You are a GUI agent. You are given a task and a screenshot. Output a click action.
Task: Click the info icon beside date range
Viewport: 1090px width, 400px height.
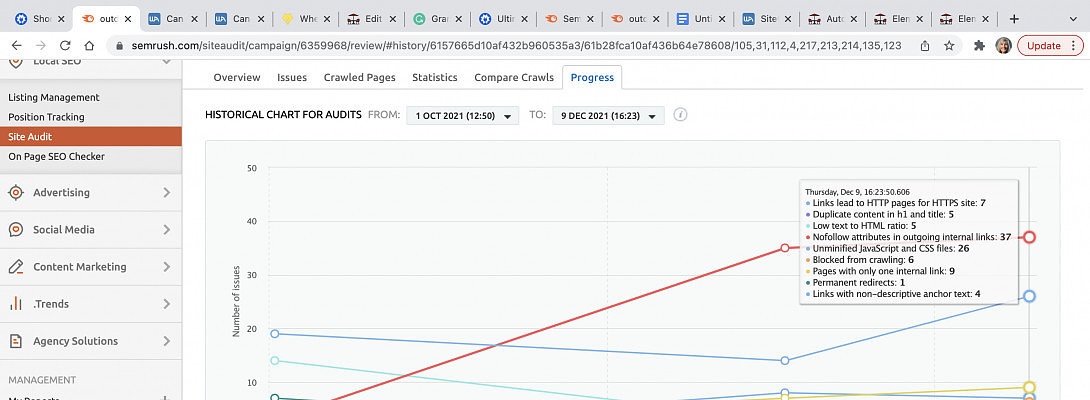pos(681,115)
